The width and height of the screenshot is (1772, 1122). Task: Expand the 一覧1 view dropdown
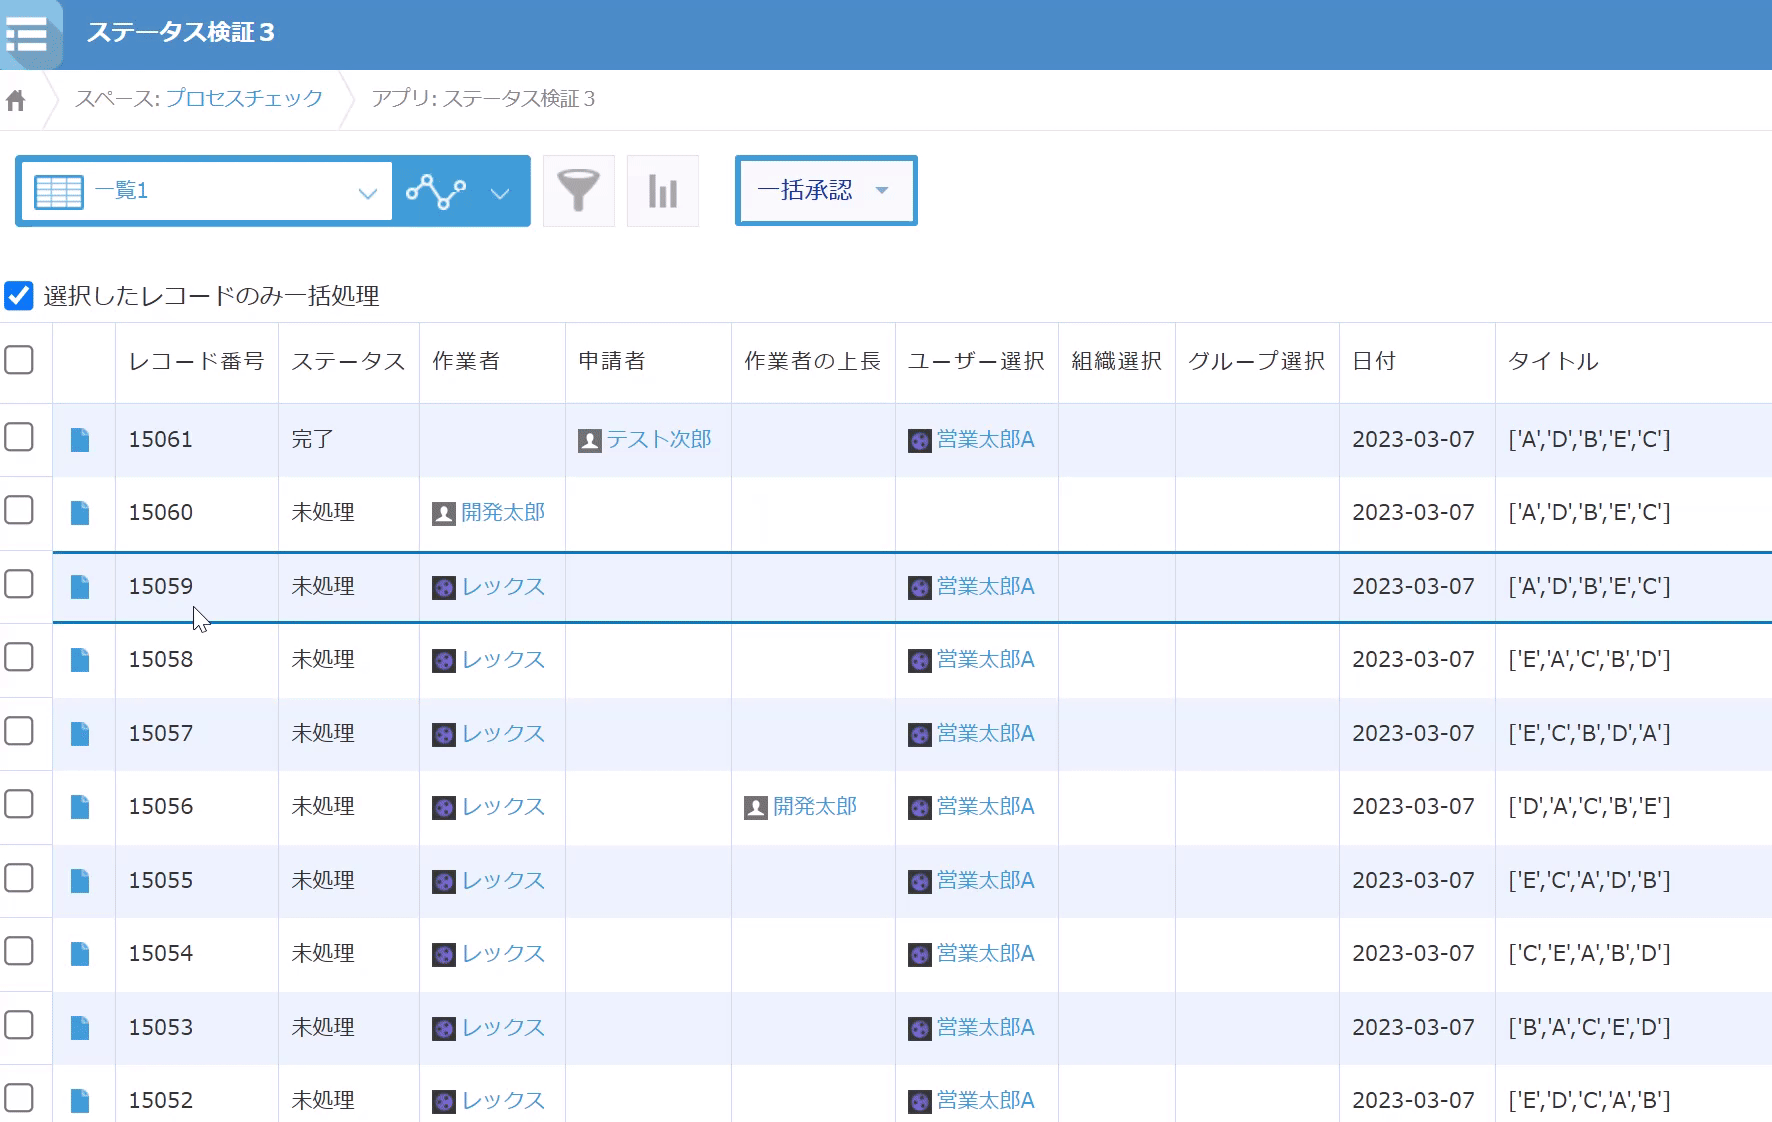pyautogui.click(x=367, y=192)
